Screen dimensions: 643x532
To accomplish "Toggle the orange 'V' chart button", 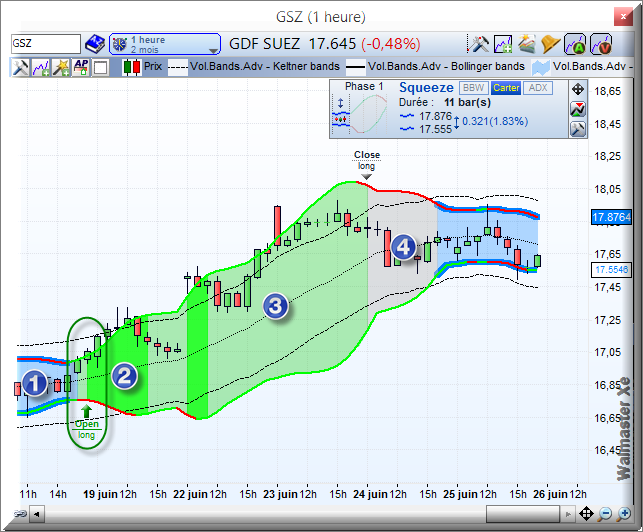I will pos(601,44).
